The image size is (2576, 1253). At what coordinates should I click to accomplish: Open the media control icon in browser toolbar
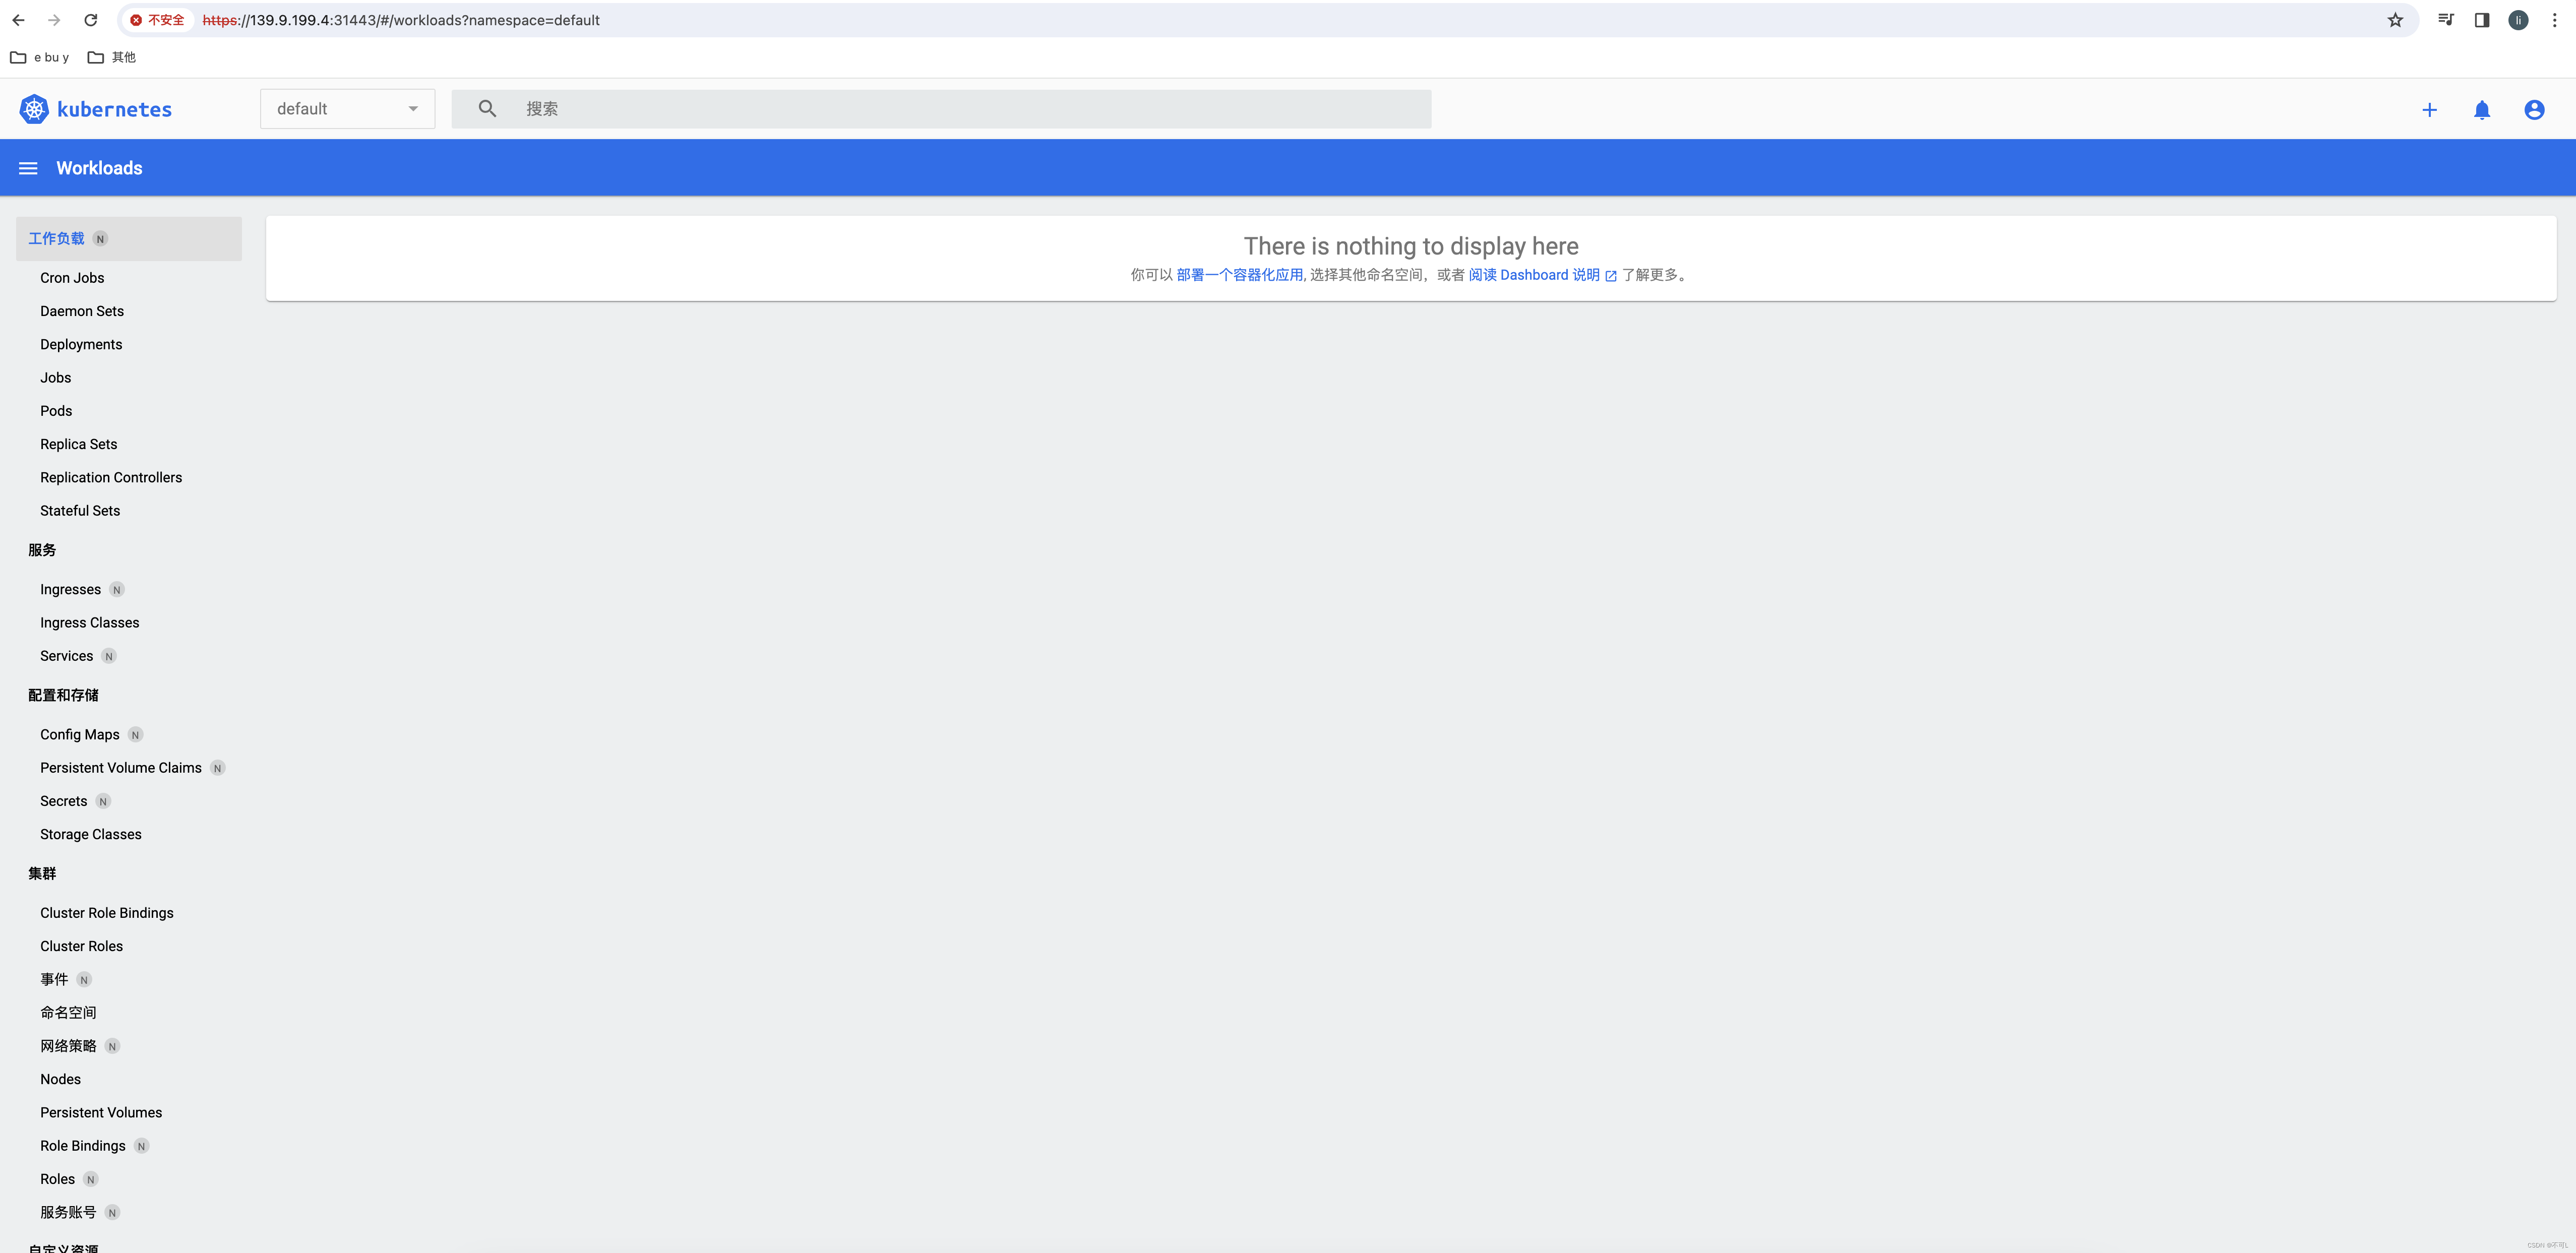2445,20
